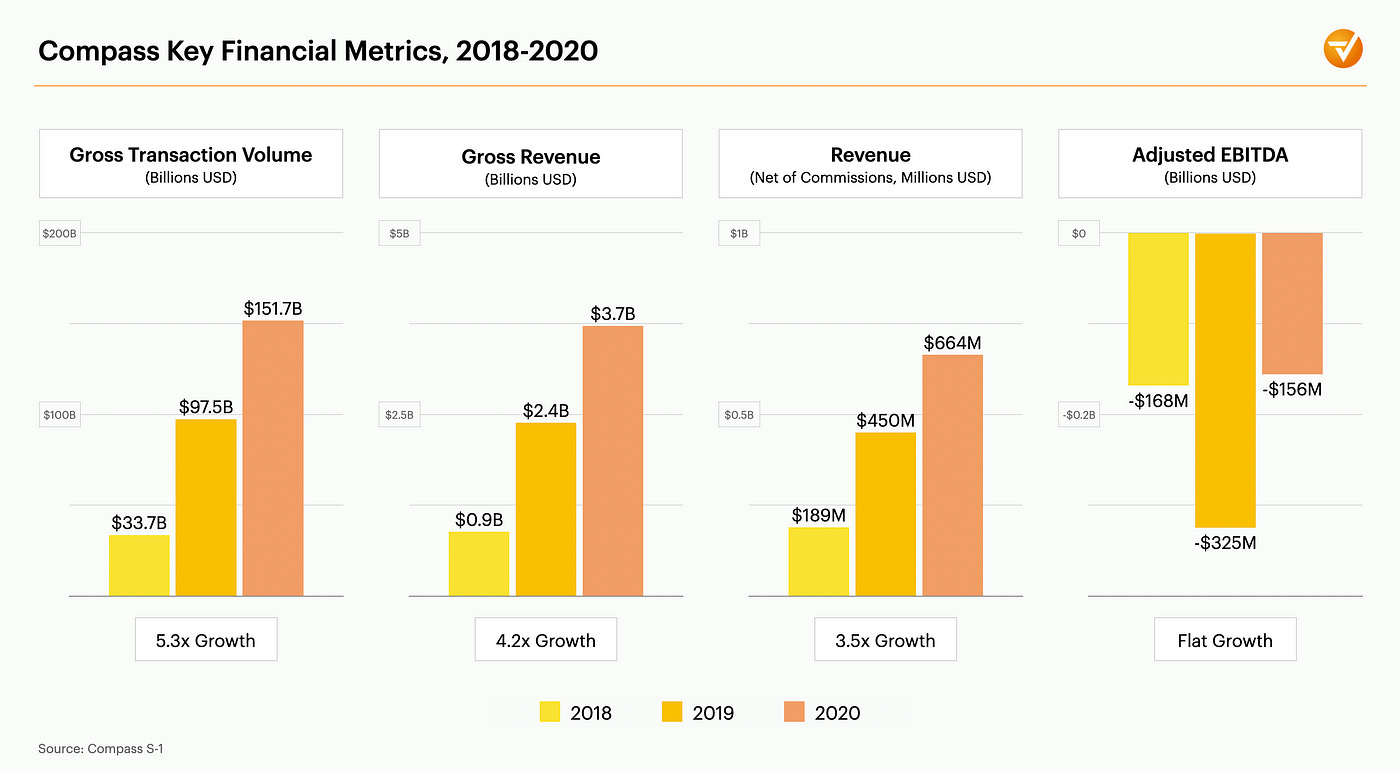Viewport: 1400px width, 773px height.
Task: Click the $3.7B bar value label
Action: (x=613, y=314)
